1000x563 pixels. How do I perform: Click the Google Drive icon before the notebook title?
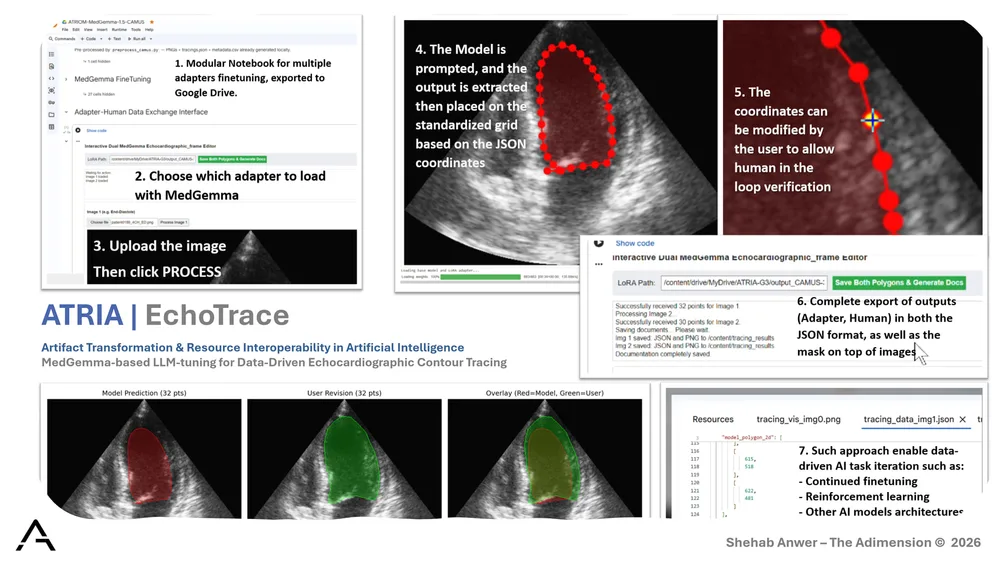click(64, 22)
